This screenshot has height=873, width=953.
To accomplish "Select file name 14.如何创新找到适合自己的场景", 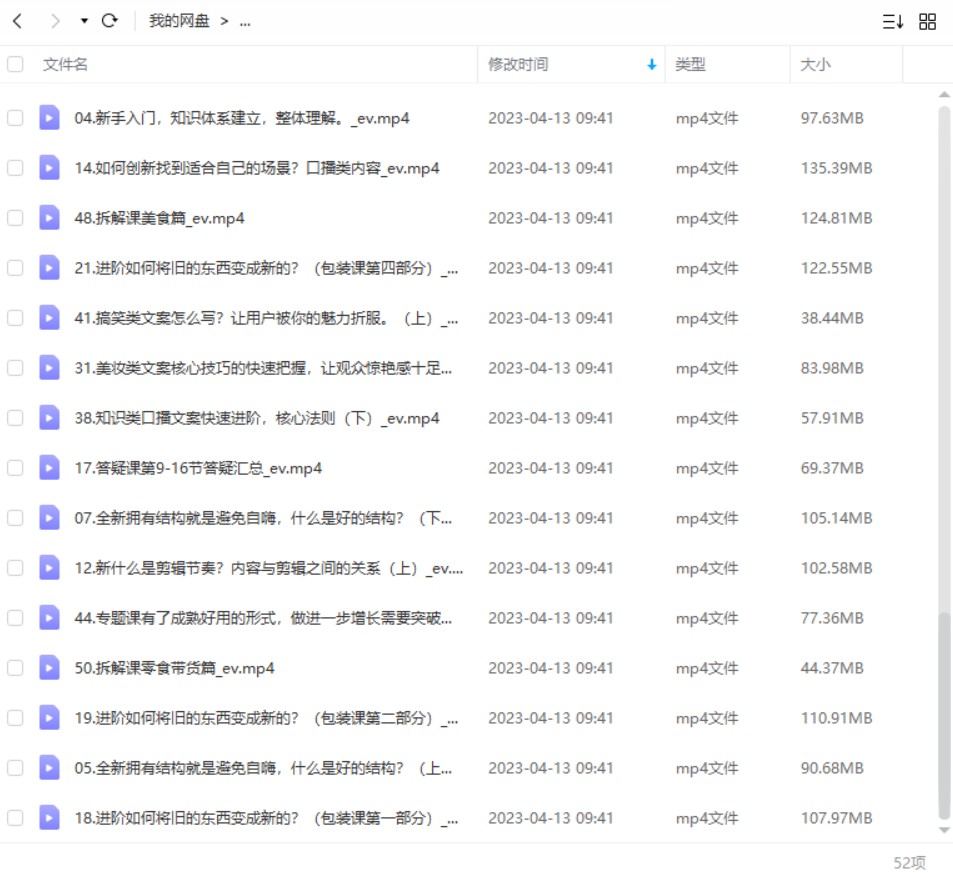I will click(x=256, y=168).
